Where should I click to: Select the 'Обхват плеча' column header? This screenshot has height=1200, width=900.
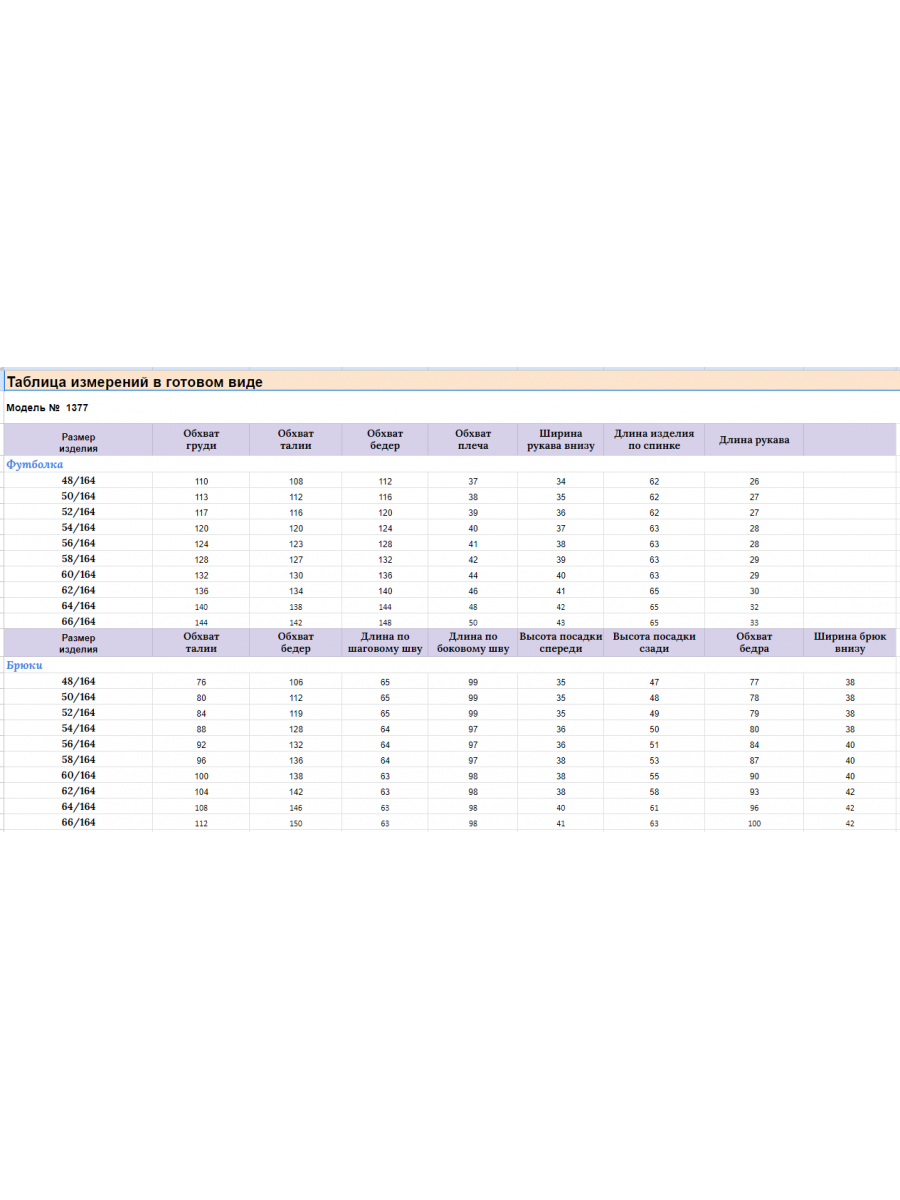(472, 439)
